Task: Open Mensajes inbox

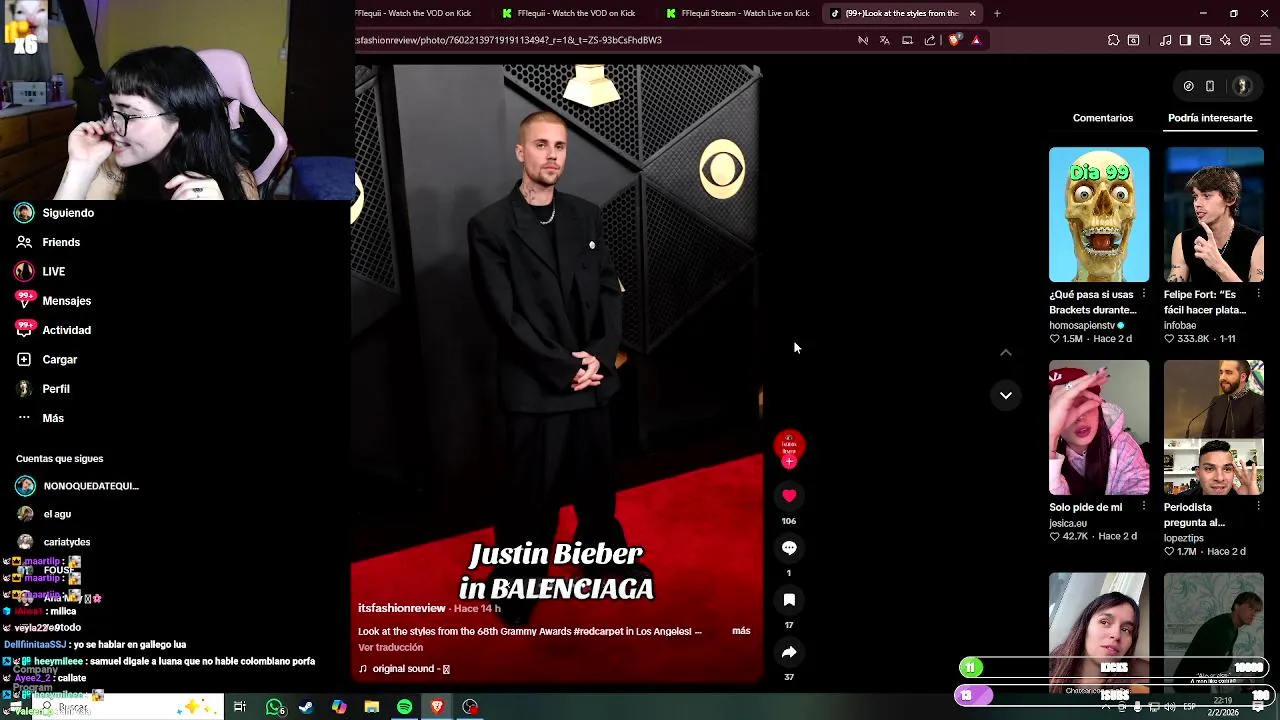Action: (x=54, y=301)
